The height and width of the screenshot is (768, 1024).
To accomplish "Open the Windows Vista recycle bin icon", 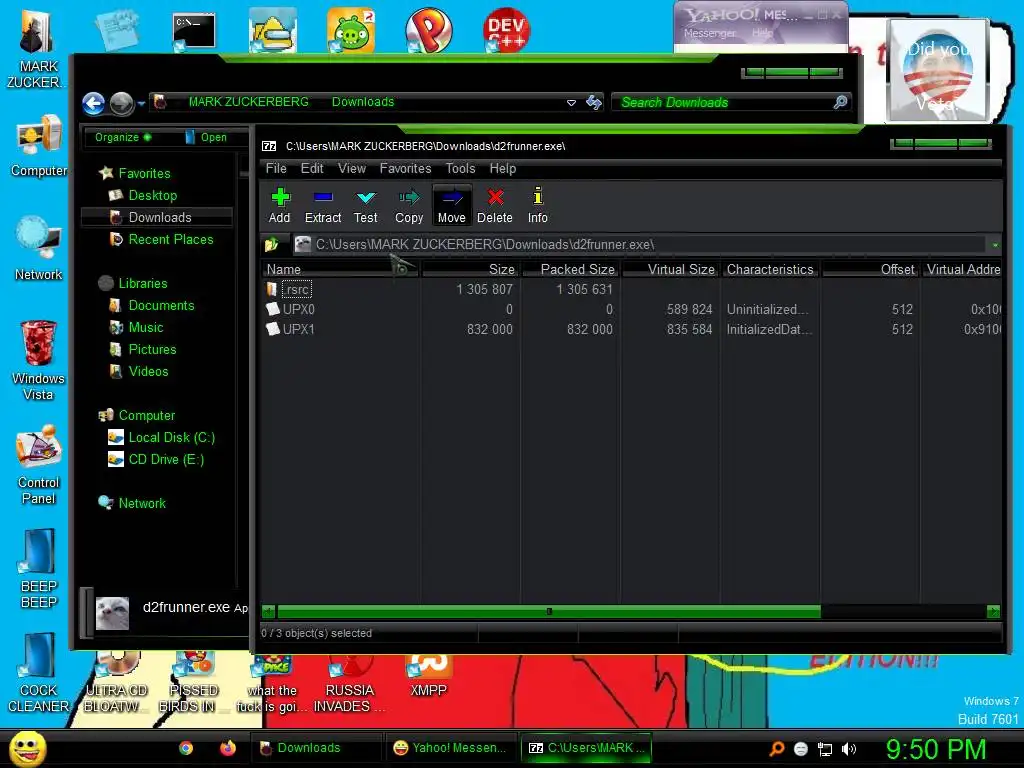I will click(39, 360).
